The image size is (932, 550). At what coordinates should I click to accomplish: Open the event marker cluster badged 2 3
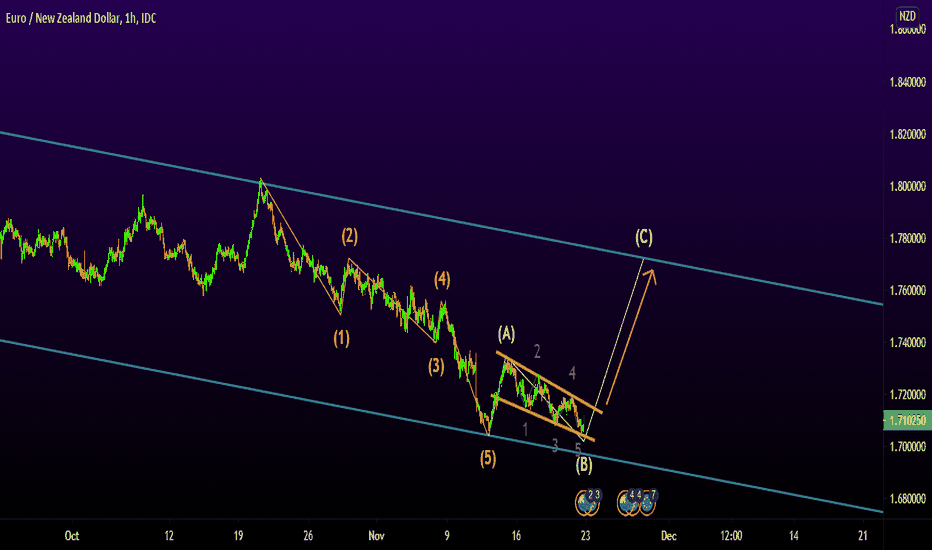587,503
